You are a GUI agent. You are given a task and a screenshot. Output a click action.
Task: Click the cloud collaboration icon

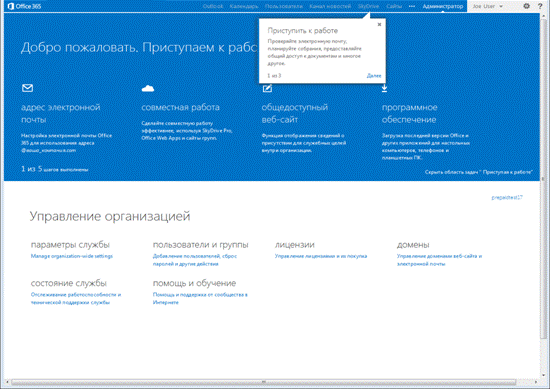coord(148,88)
